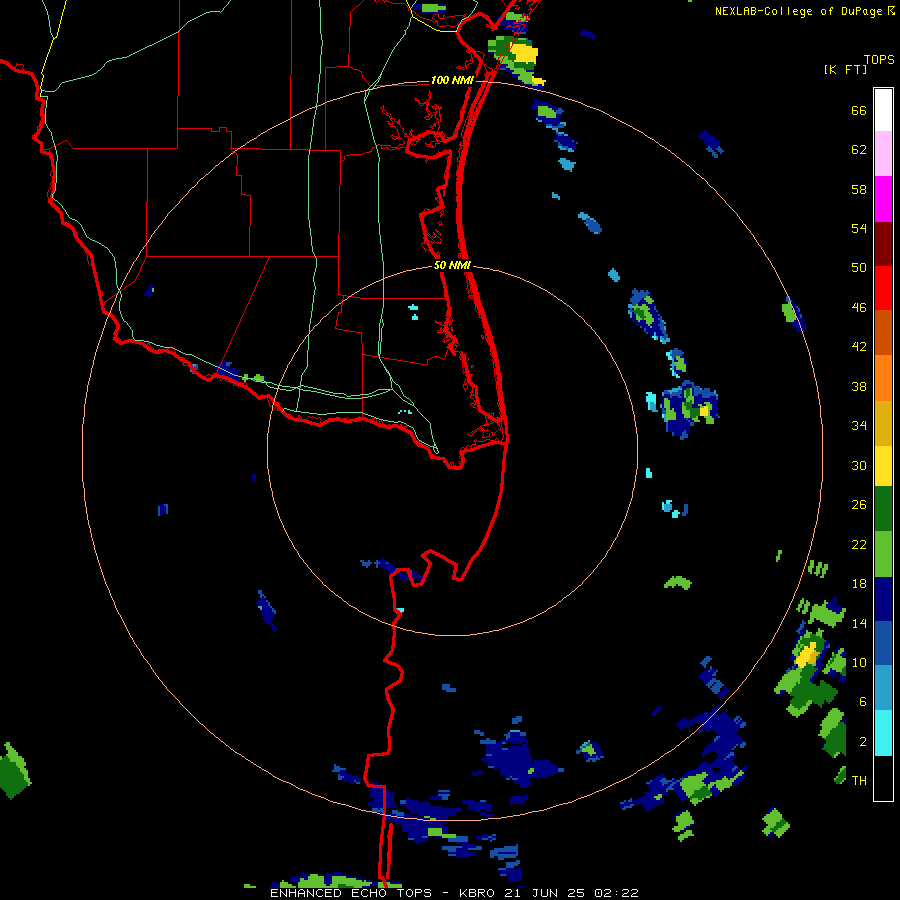Click the NEXLAB-College of DuPage credit text
Screen dimensions: 900x900
pos(804,11)
